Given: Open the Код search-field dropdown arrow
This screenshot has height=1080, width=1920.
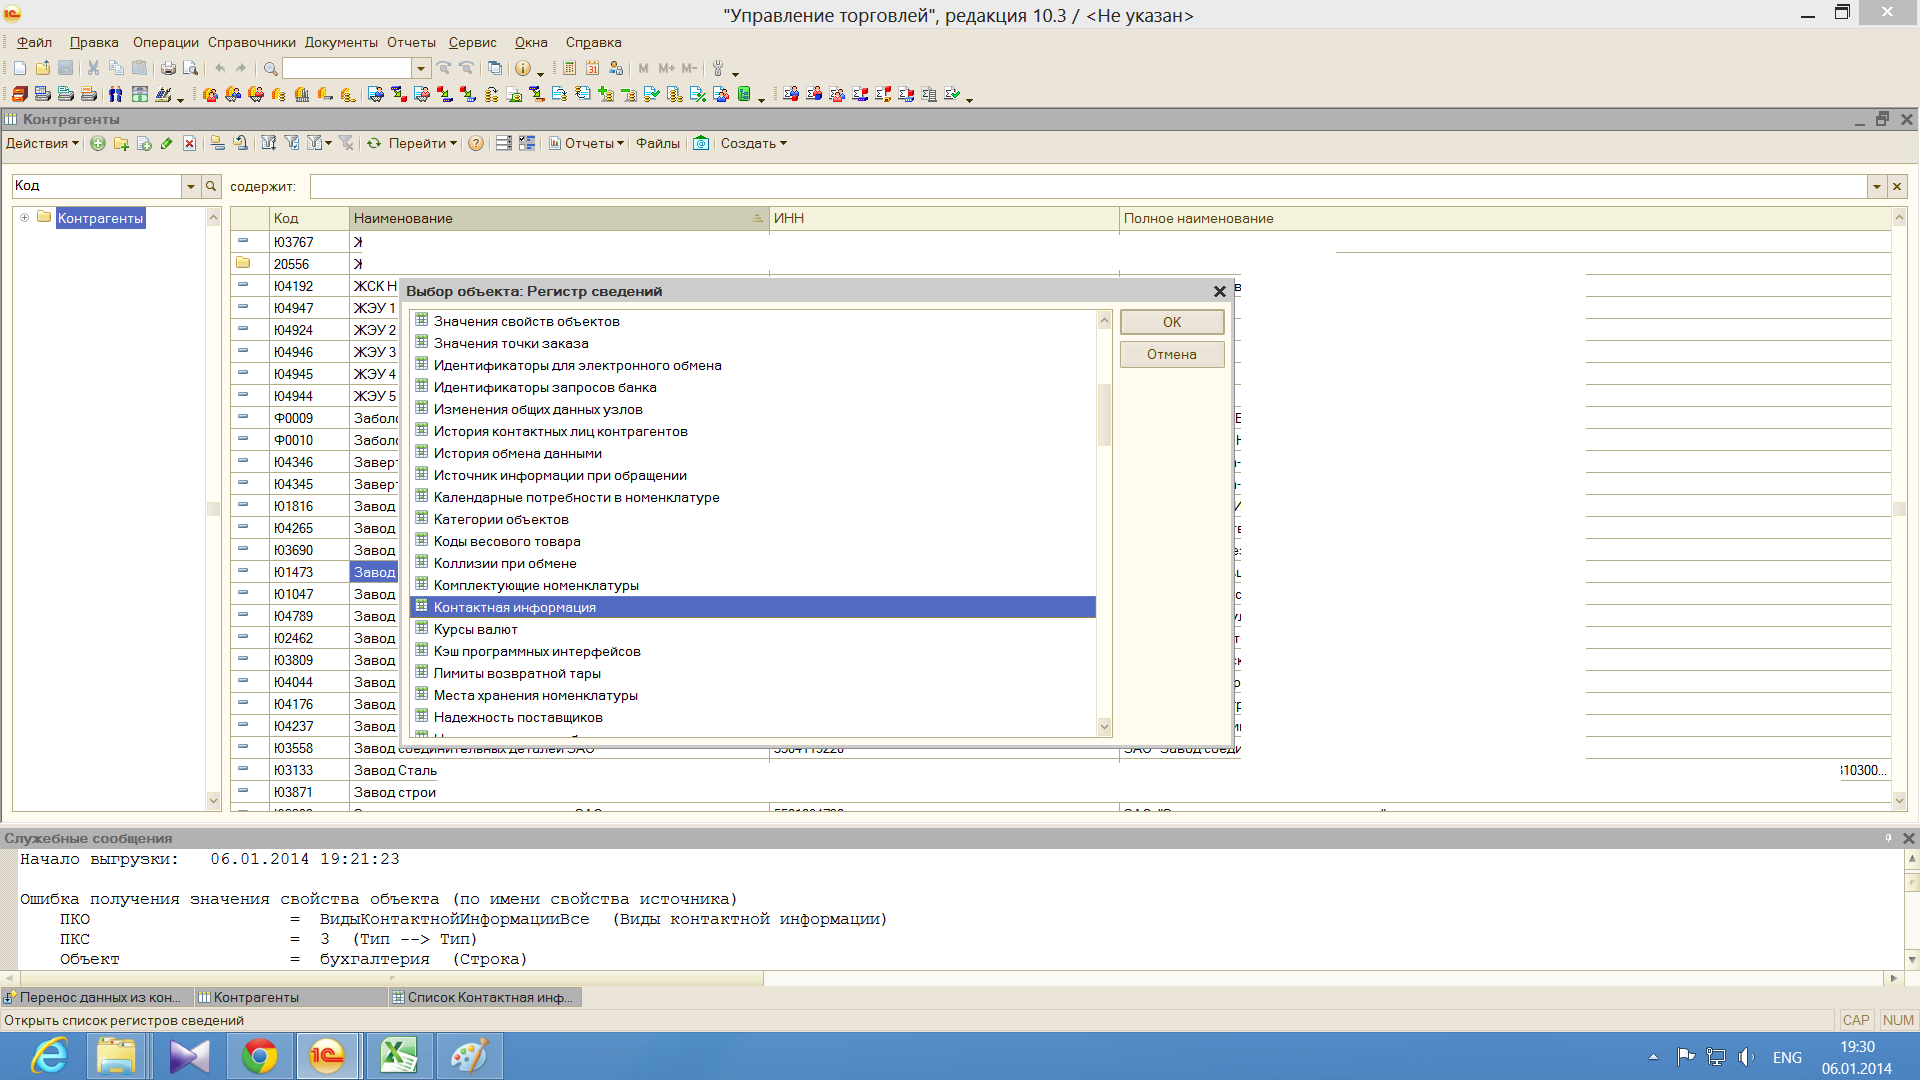Looking at the screenshot, I should click(x=190, y=186).
